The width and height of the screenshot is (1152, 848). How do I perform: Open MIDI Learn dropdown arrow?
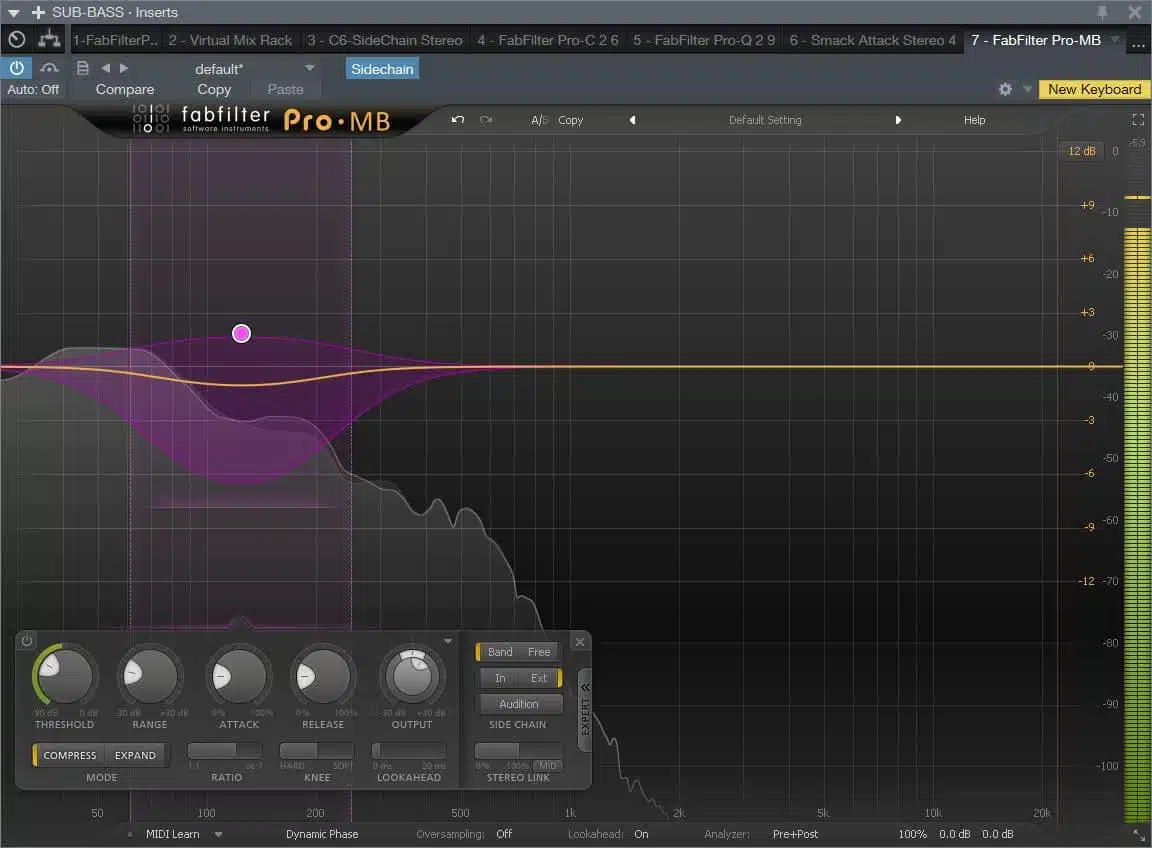click(218, 834)
